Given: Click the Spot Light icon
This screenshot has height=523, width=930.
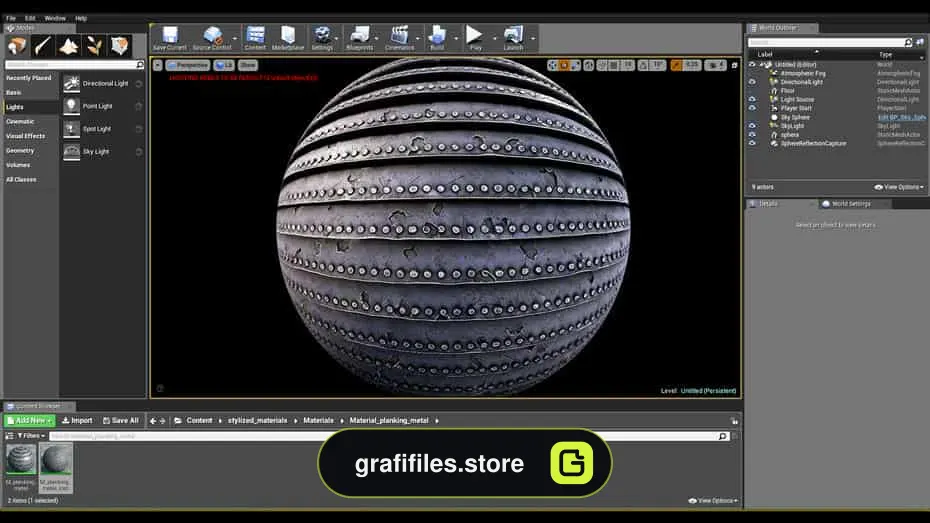Looking at the screenshot, I should pyautogui.click(x=72, y=129).
